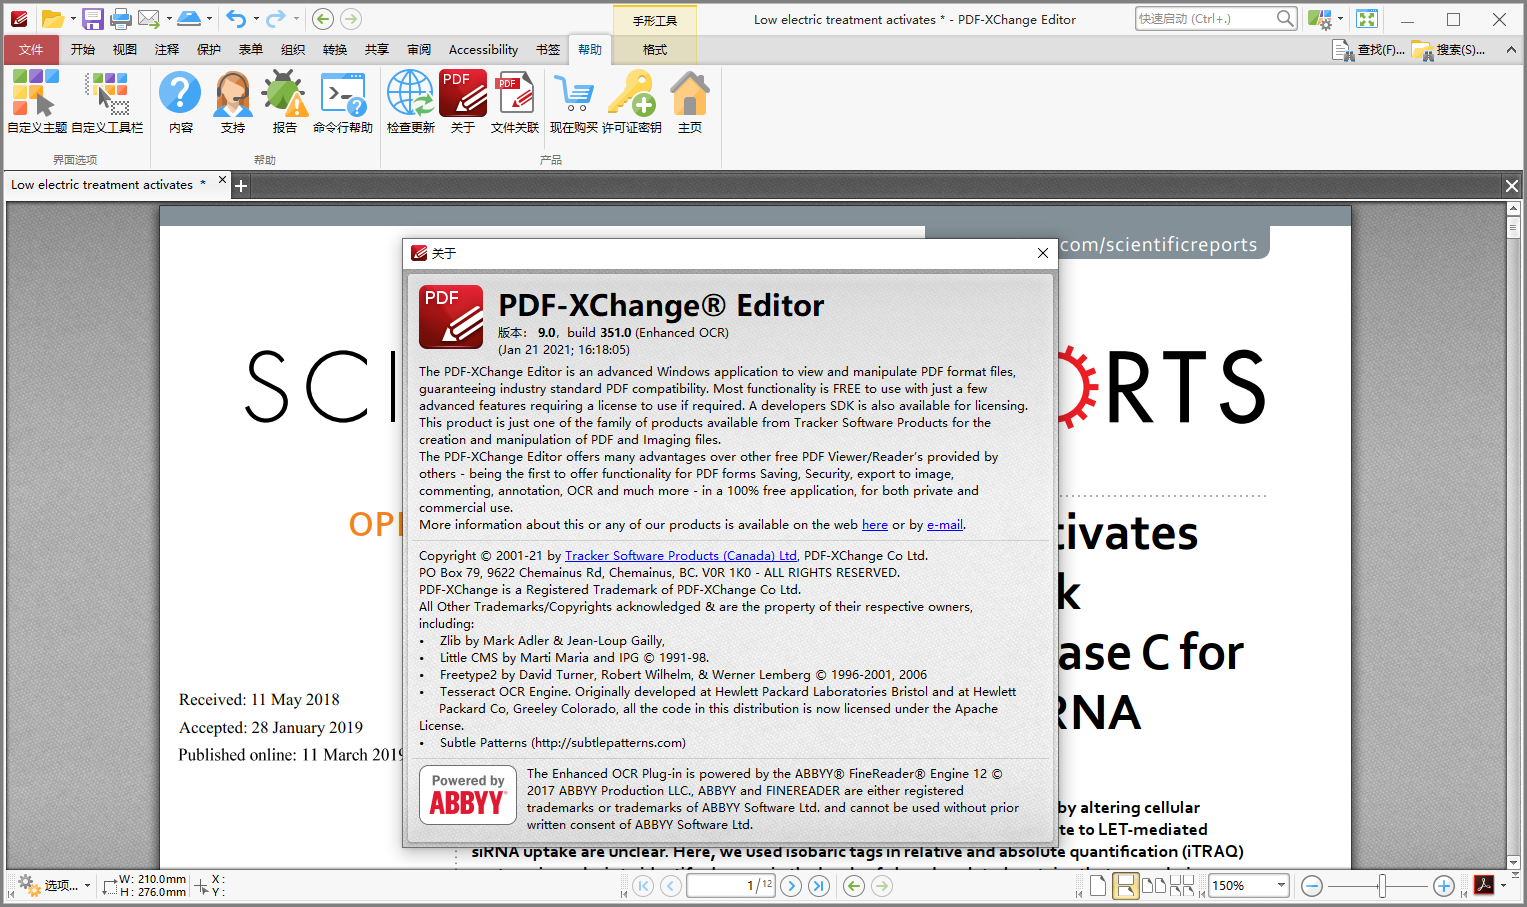The image size is (1527, 907).
Task: Click Buy Now (现在购买) cart icon
Action: [574, 102]
